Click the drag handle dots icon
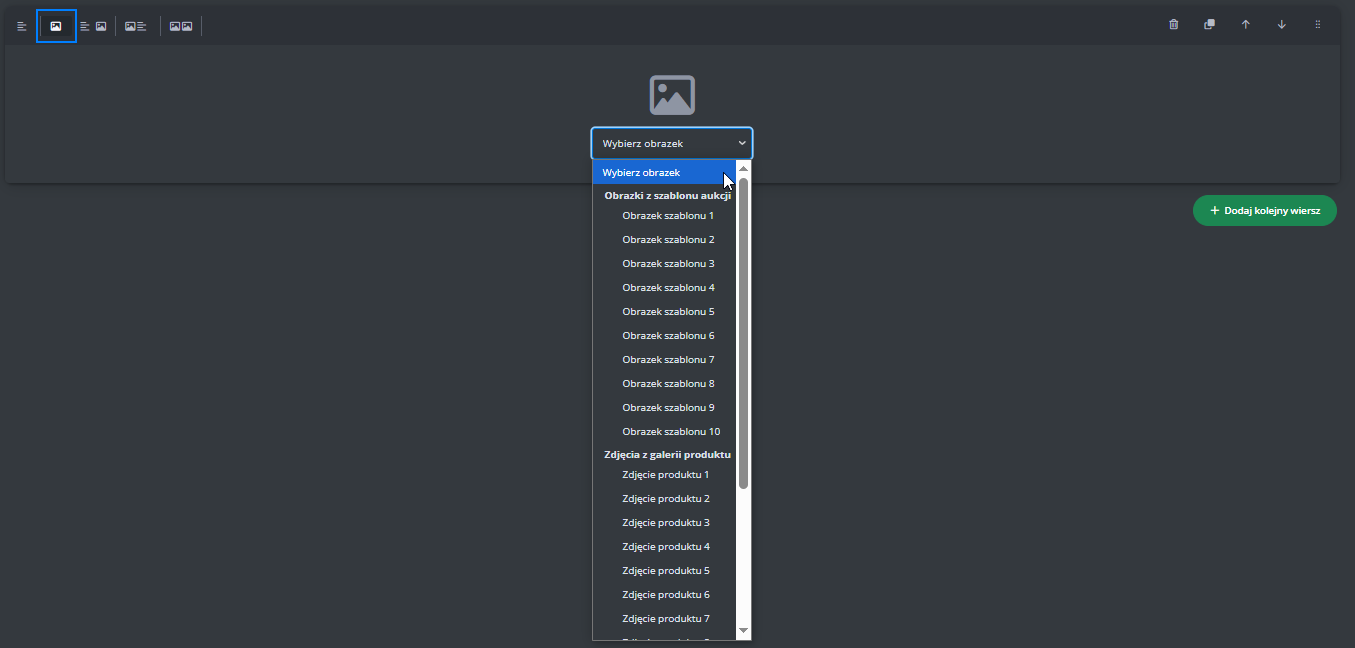Image resolution: width=1355 pixels, height=648 pixels. click(x=1317, y=25)
